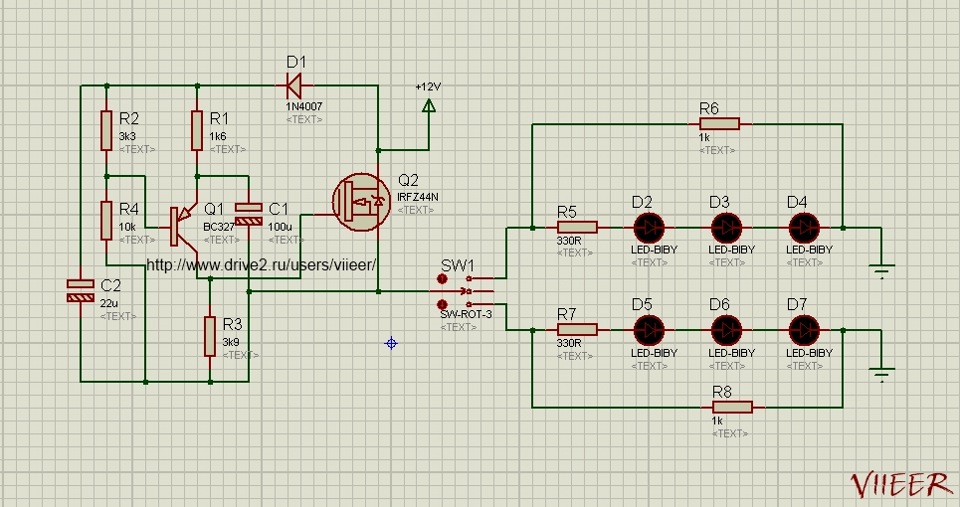This screenshot has width=960, height=507.
Task: Toggle the SW1 rotary switch
Action: pos(467,291)
